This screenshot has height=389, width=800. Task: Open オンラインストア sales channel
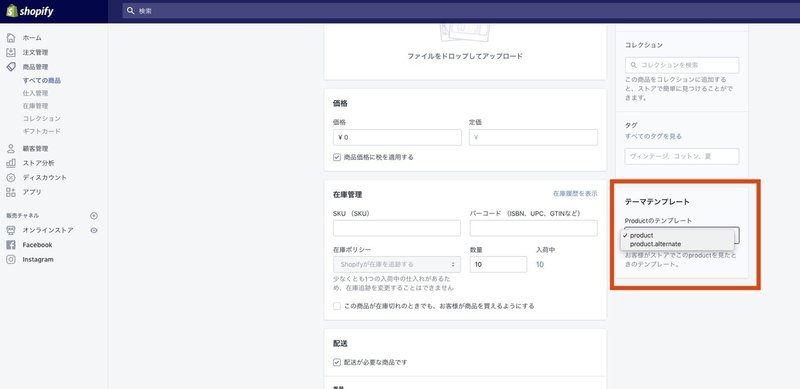[x=48, y=230]
